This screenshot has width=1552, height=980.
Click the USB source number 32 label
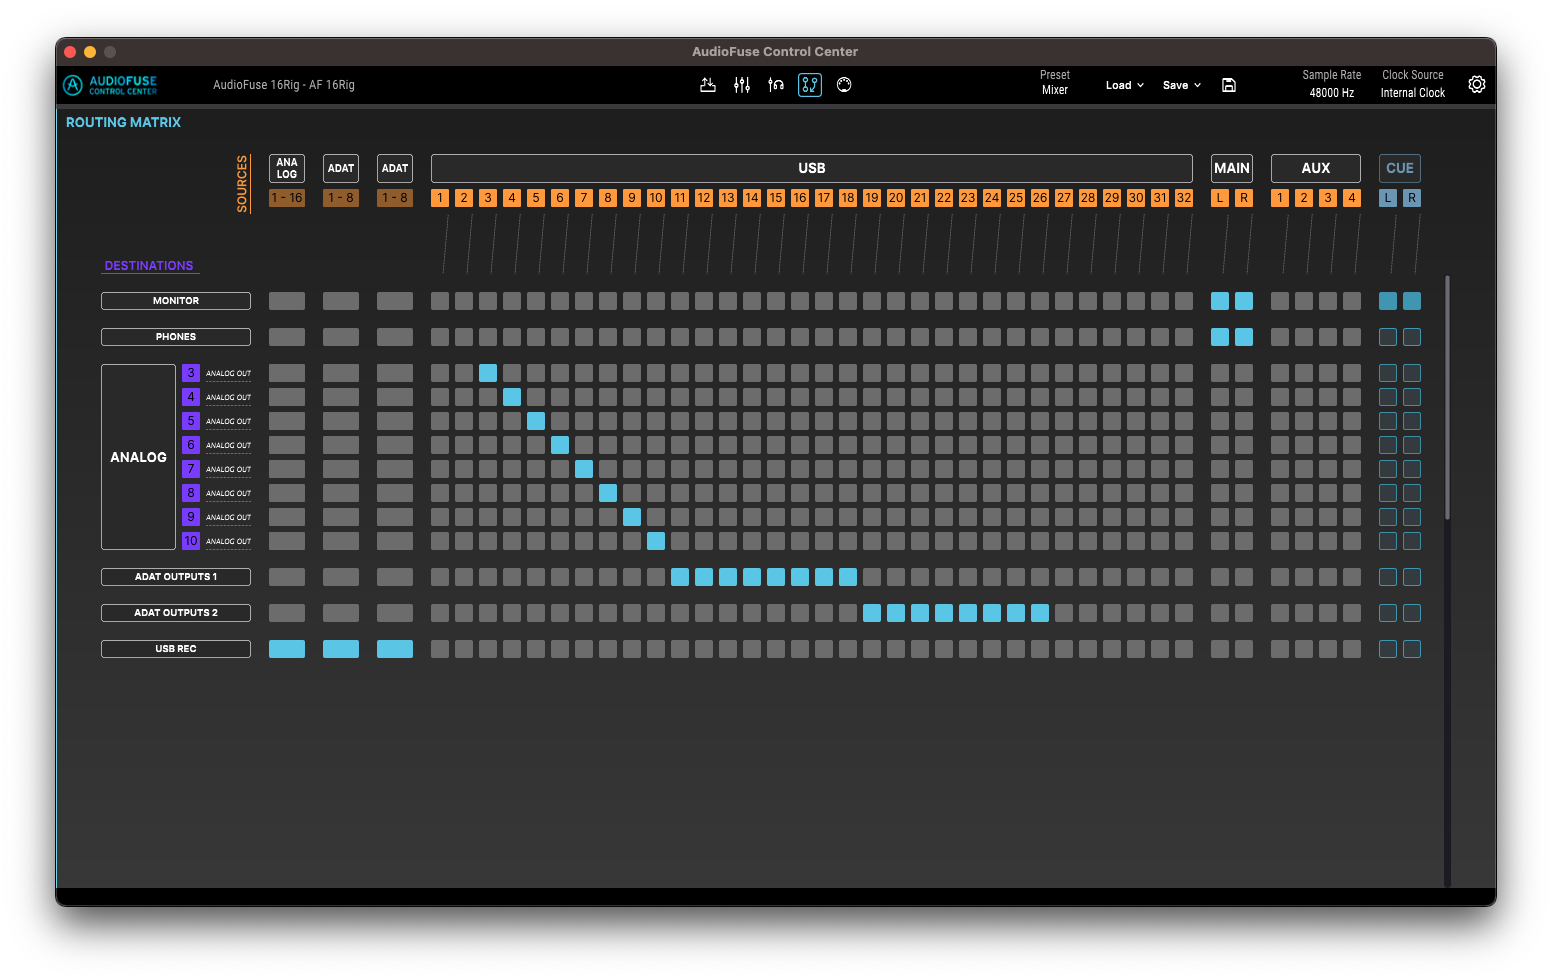pos(1184,198)
